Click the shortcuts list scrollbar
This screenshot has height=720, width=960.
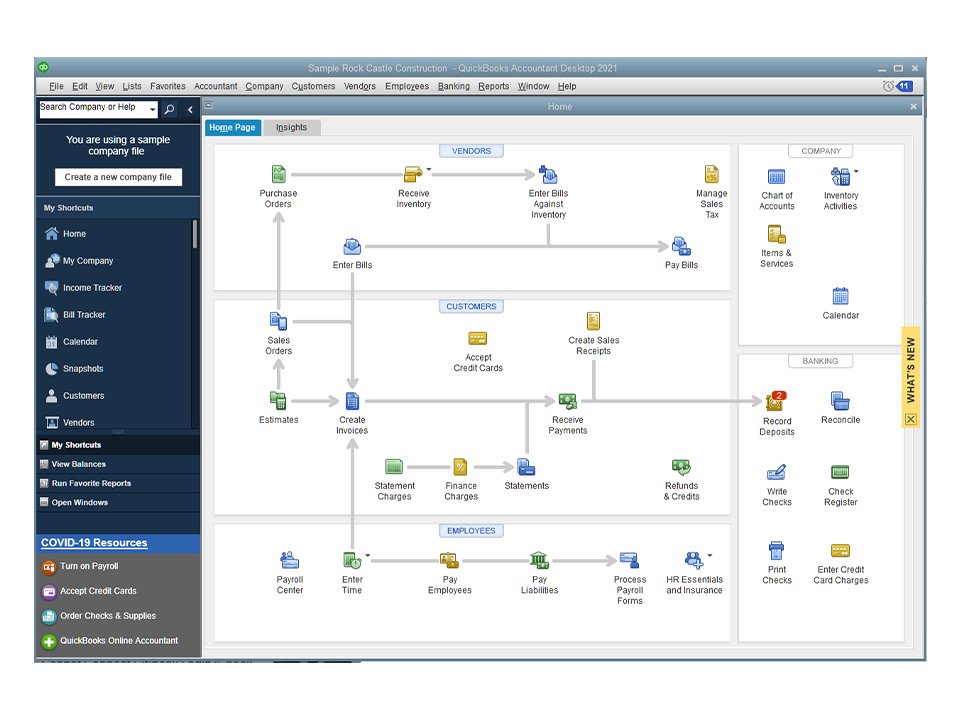(x=195, y=234)
